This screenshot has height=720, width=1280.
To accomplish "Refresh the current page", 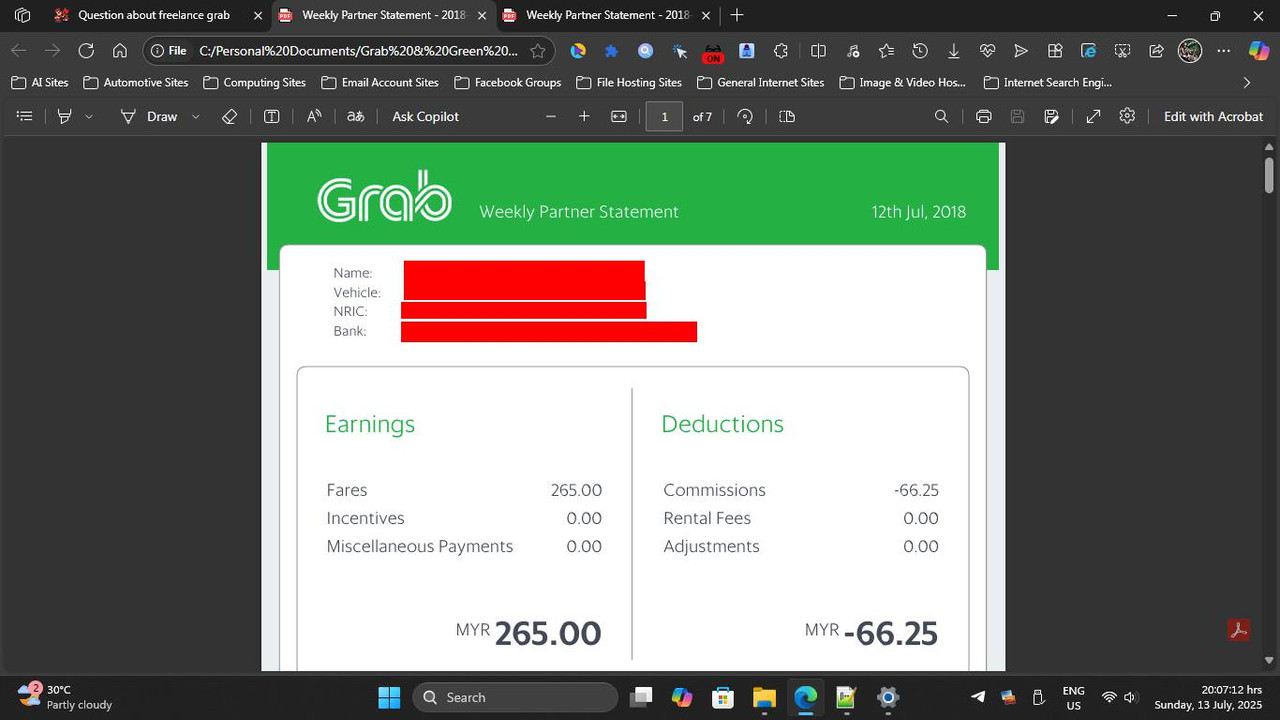I will [86, 51].
